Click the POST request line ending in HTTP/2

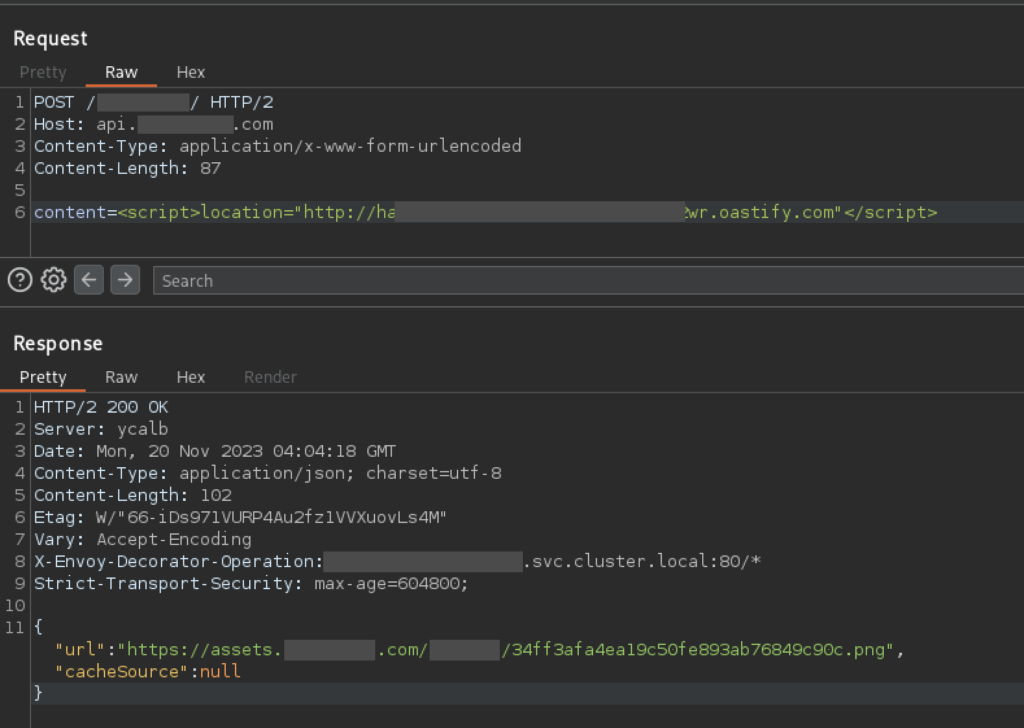tap(153, 103)
